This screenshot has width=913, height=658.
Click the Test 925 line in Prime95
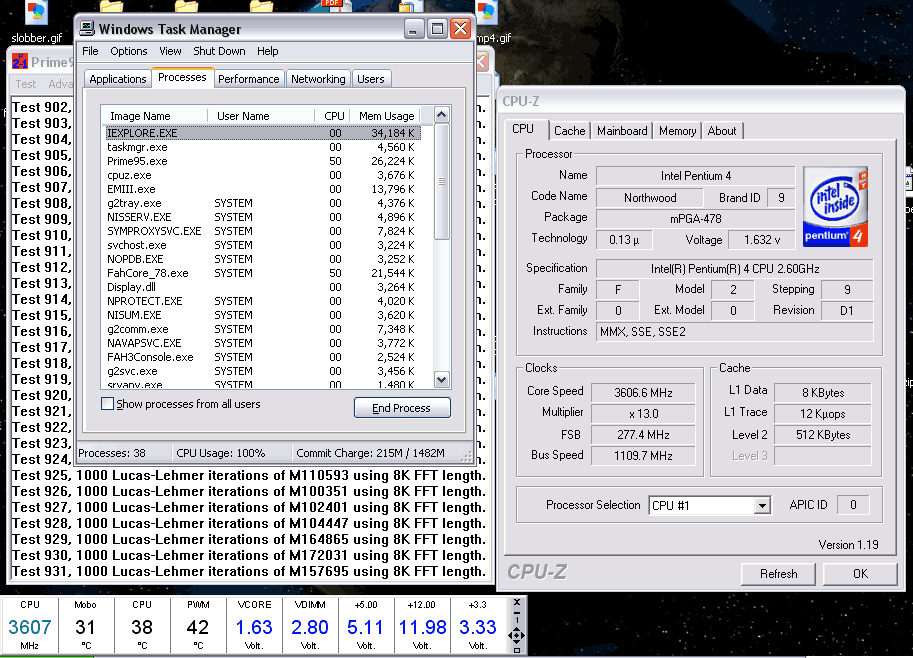(249, 476)
